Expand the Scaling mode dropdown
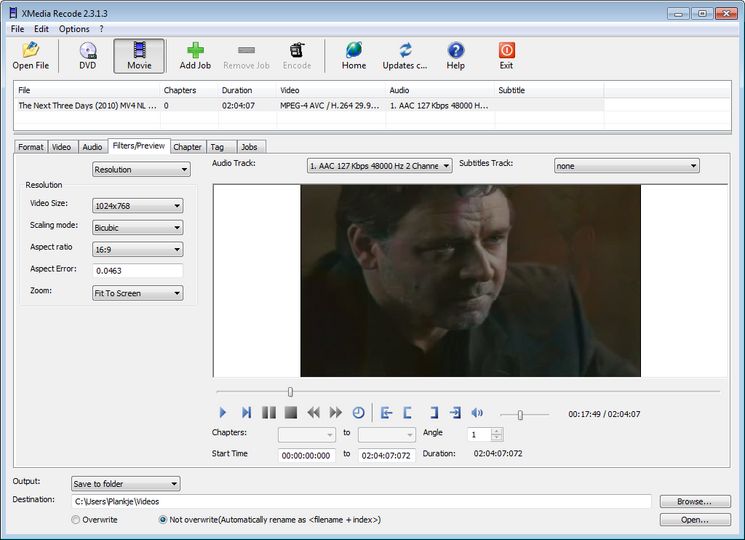 (137, 228)
